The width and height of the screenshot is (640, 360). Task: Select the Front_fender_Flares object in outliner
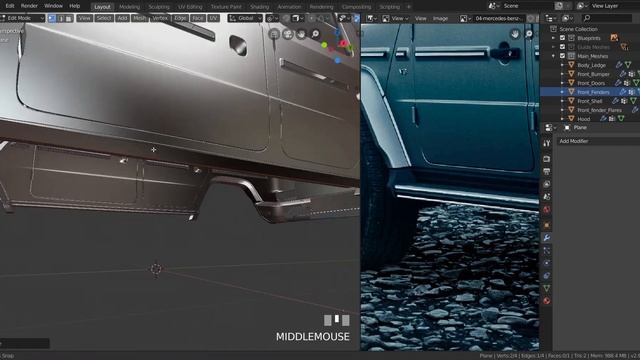pos(600,110)
